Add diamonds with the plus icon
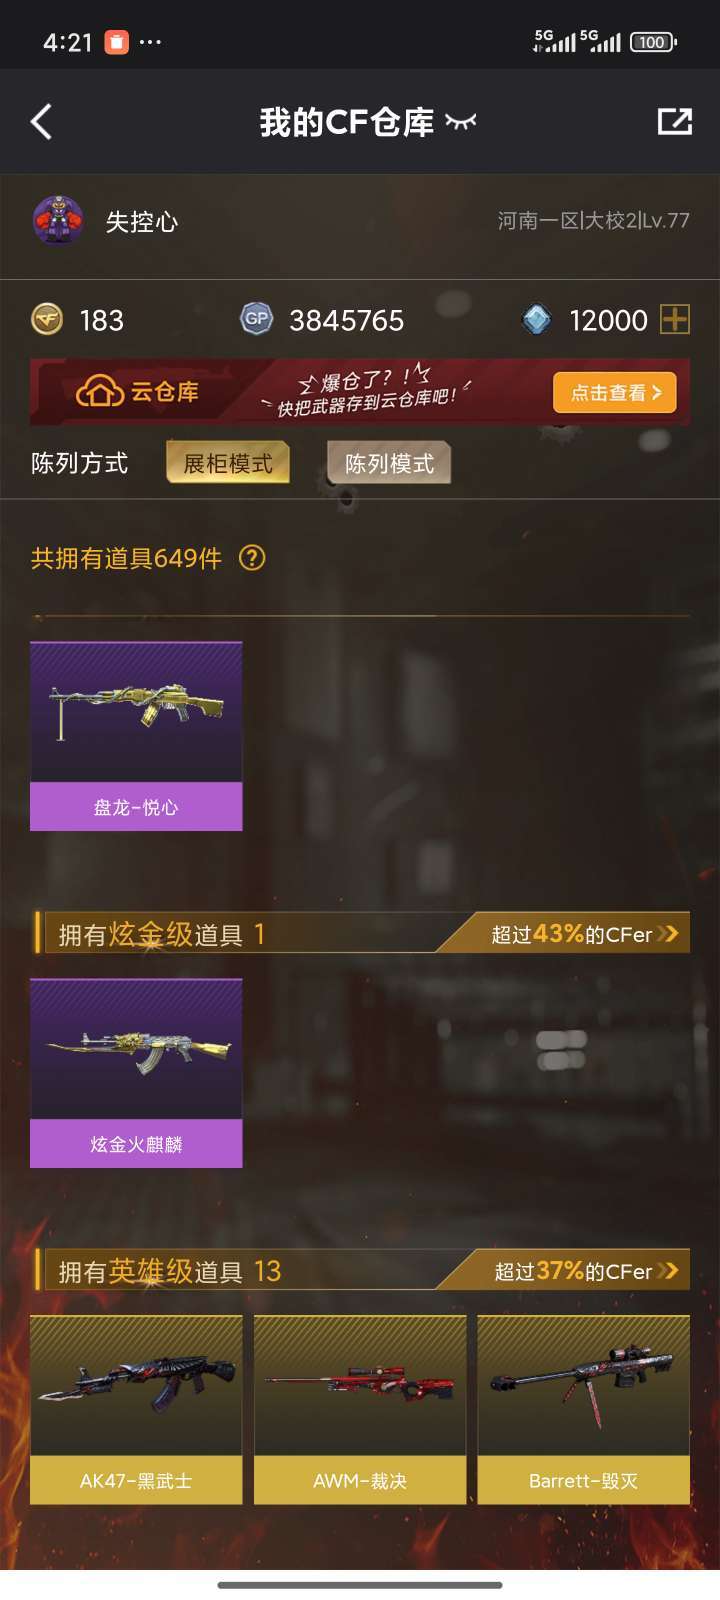 675,320
